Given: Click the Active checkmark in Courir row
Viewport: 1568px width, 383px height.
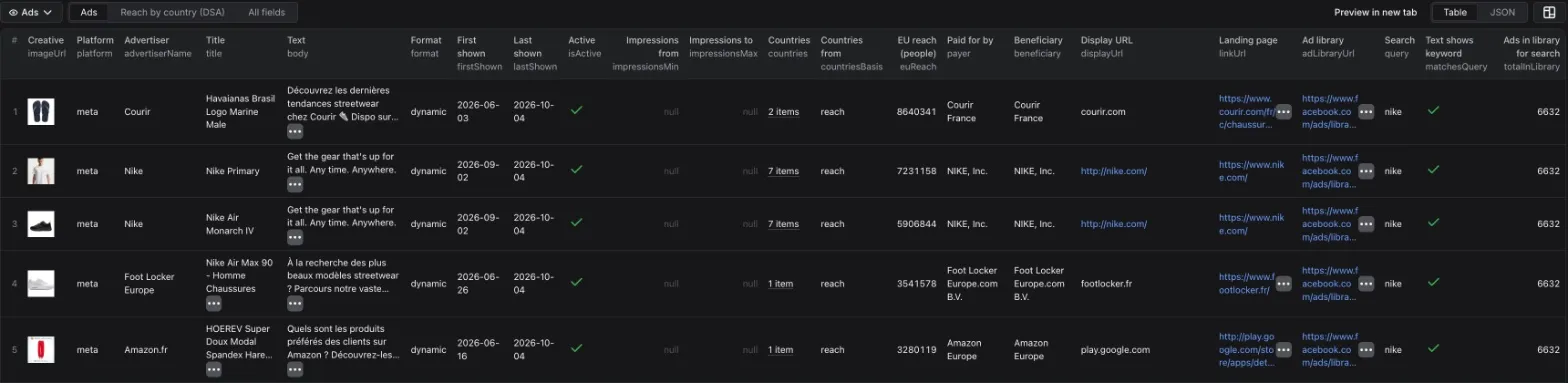Looking at the screenshot, I should tap(576, 111).
